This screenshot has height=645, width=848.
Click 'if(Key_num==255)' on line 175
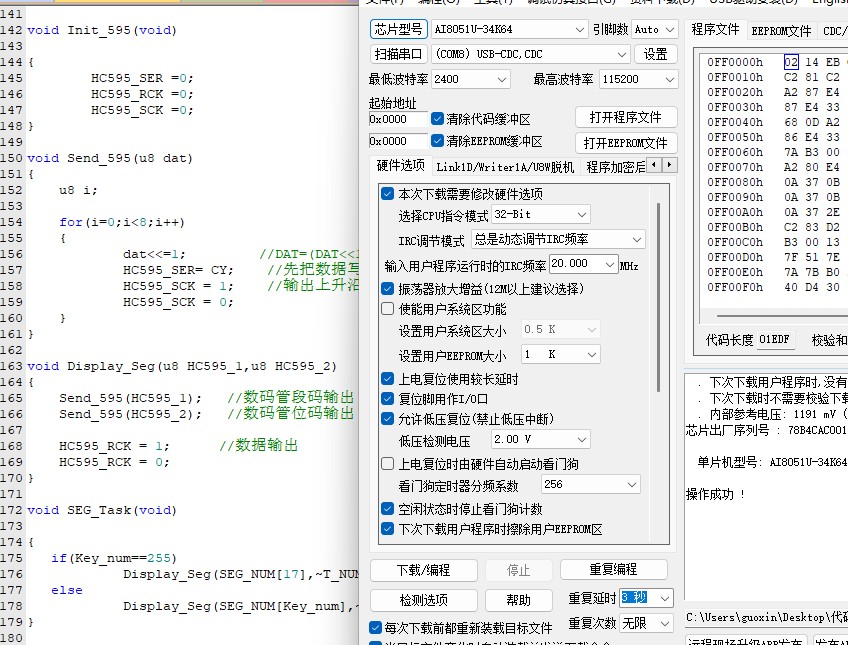point(114,558)
